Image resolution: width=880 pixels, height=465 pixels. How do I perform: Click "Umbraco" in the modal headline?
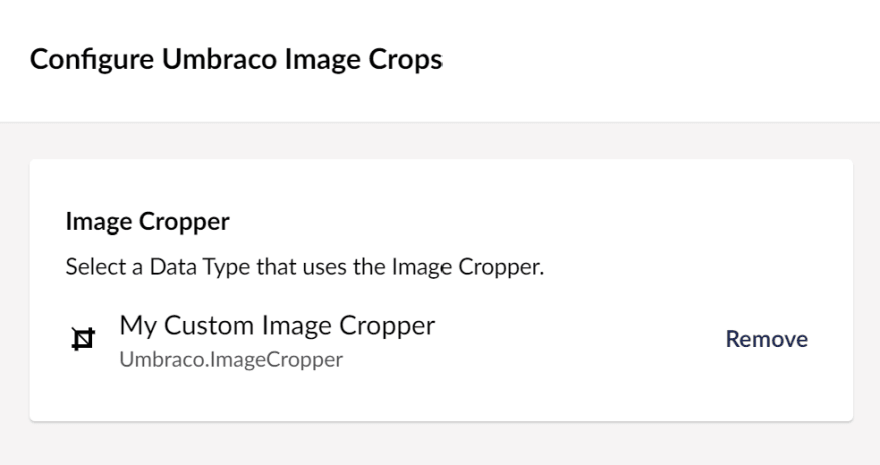(x=219, y=59)
